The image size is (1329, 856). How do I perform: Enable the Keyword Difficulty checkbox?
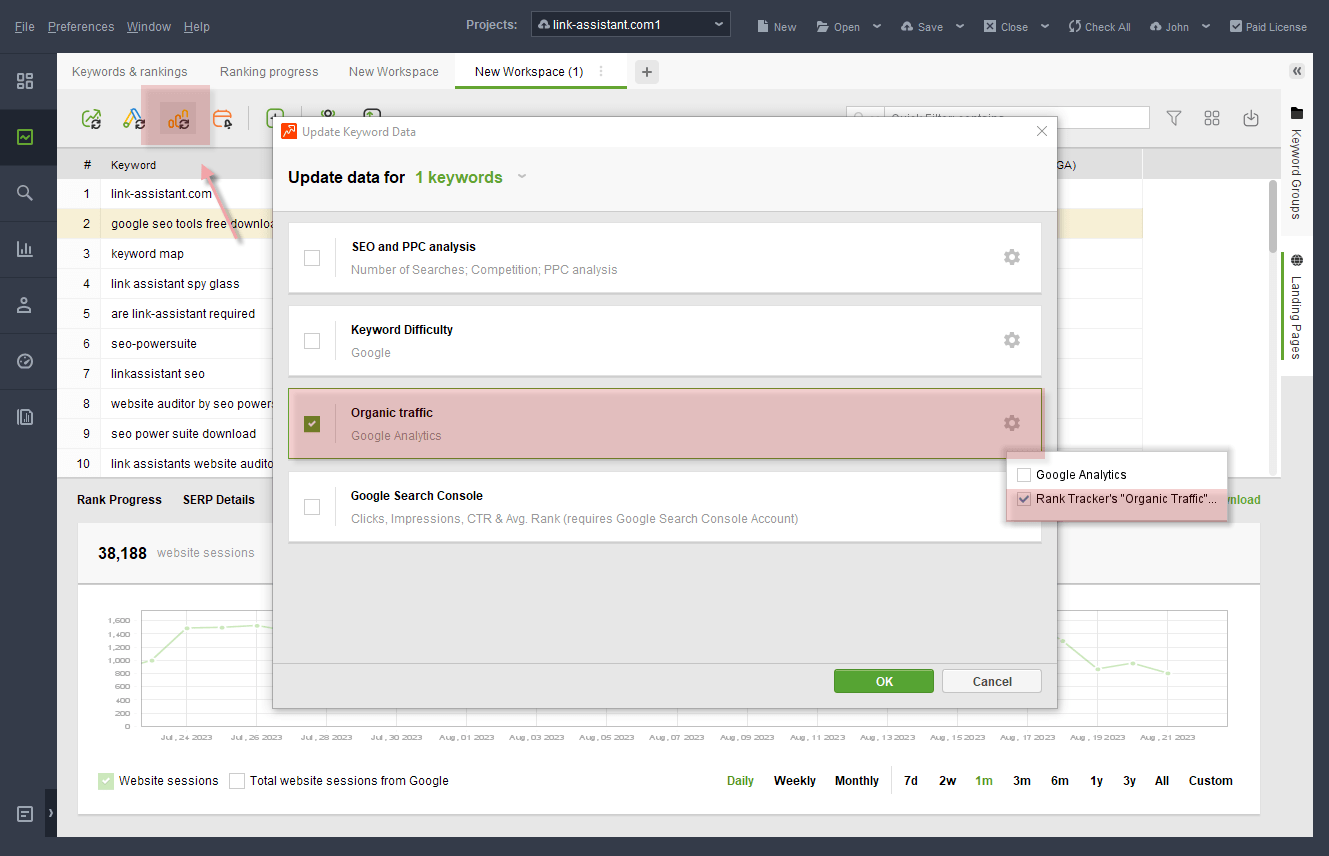click(312, 341)
